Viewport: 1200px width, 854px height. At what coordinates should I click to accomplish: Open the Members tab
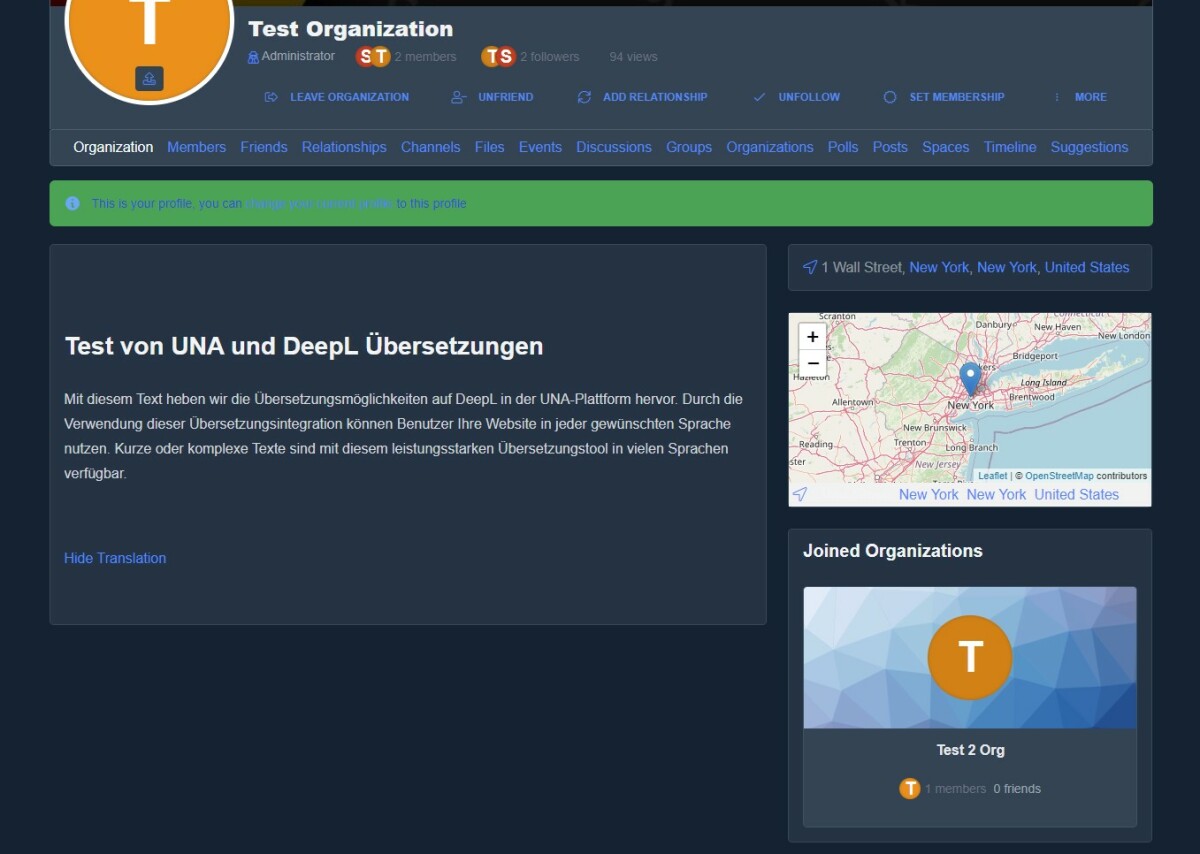pyautogui.click(x=196, y=147)
